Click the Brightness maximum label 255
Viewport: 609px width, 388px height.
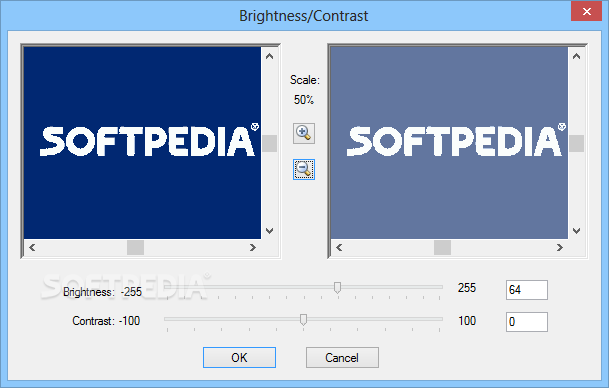point(466,288)
